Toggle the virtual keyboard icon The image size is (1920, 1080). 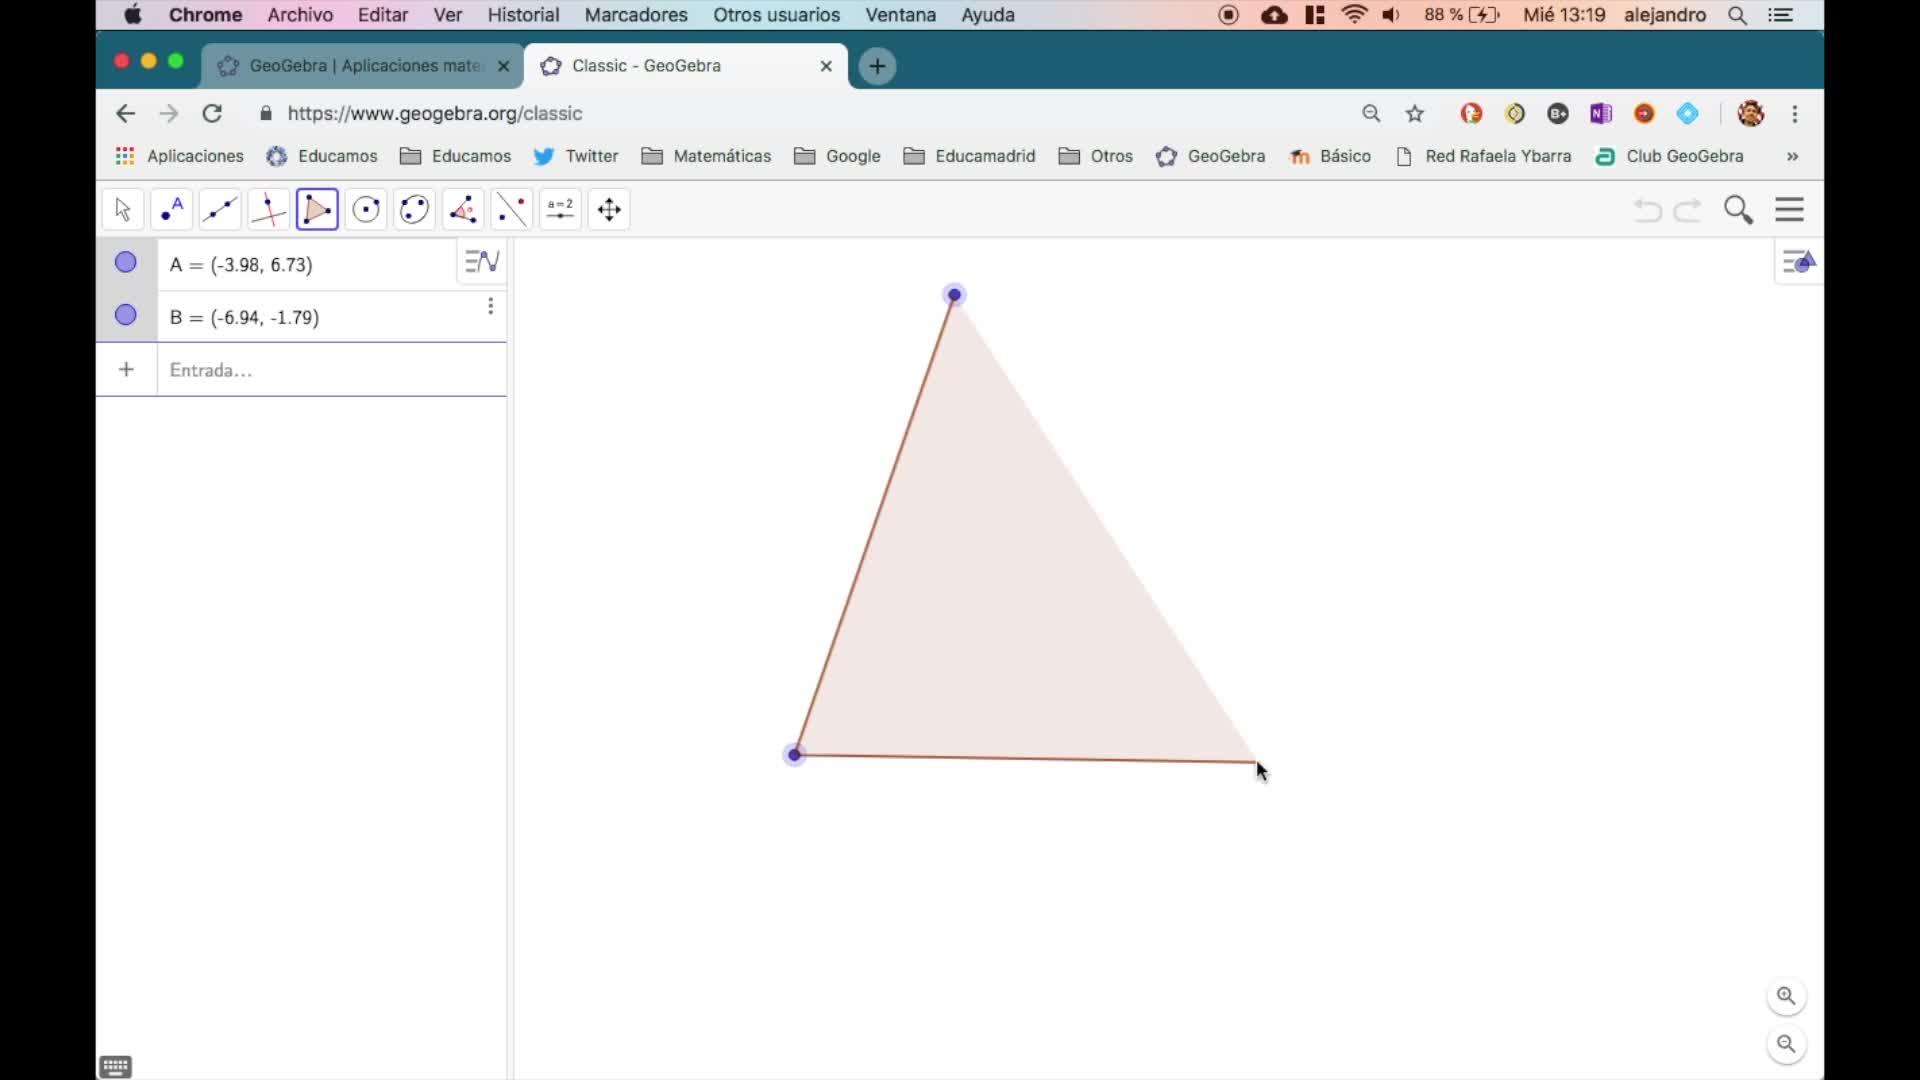coord(116,1067)
